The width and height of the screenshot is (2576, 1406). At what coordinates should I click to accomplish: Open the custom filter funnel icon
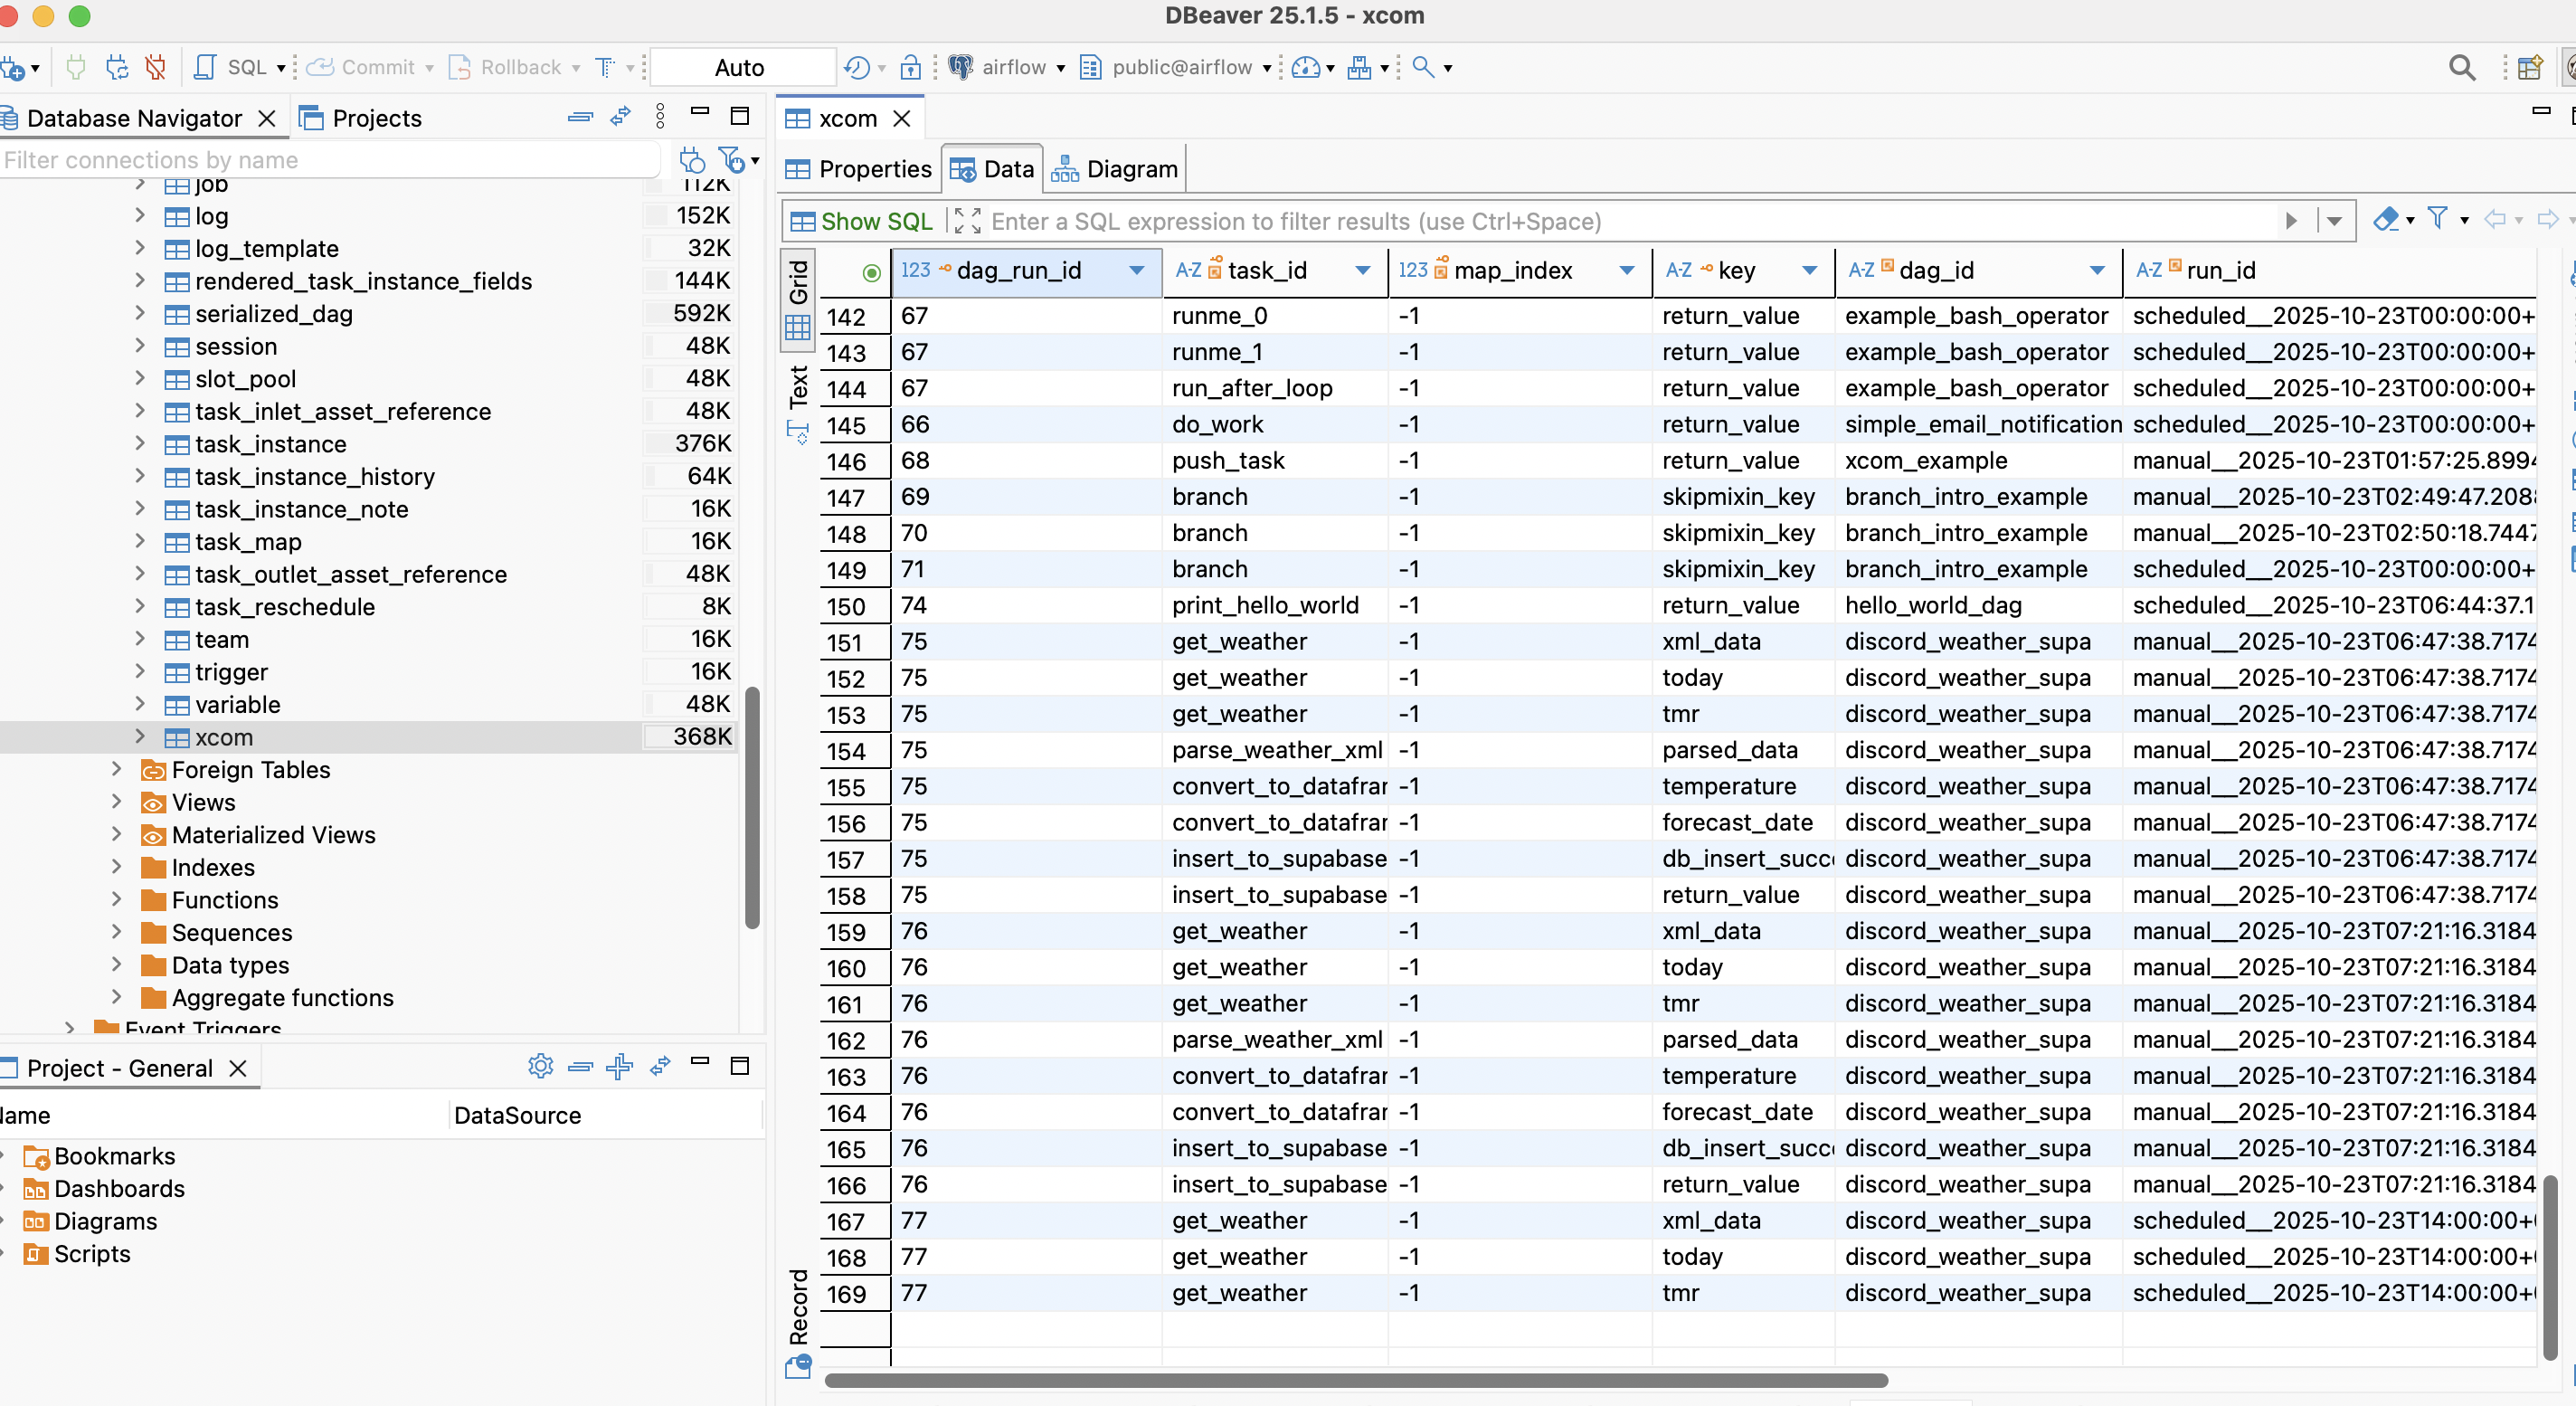tap(2438, 219)
